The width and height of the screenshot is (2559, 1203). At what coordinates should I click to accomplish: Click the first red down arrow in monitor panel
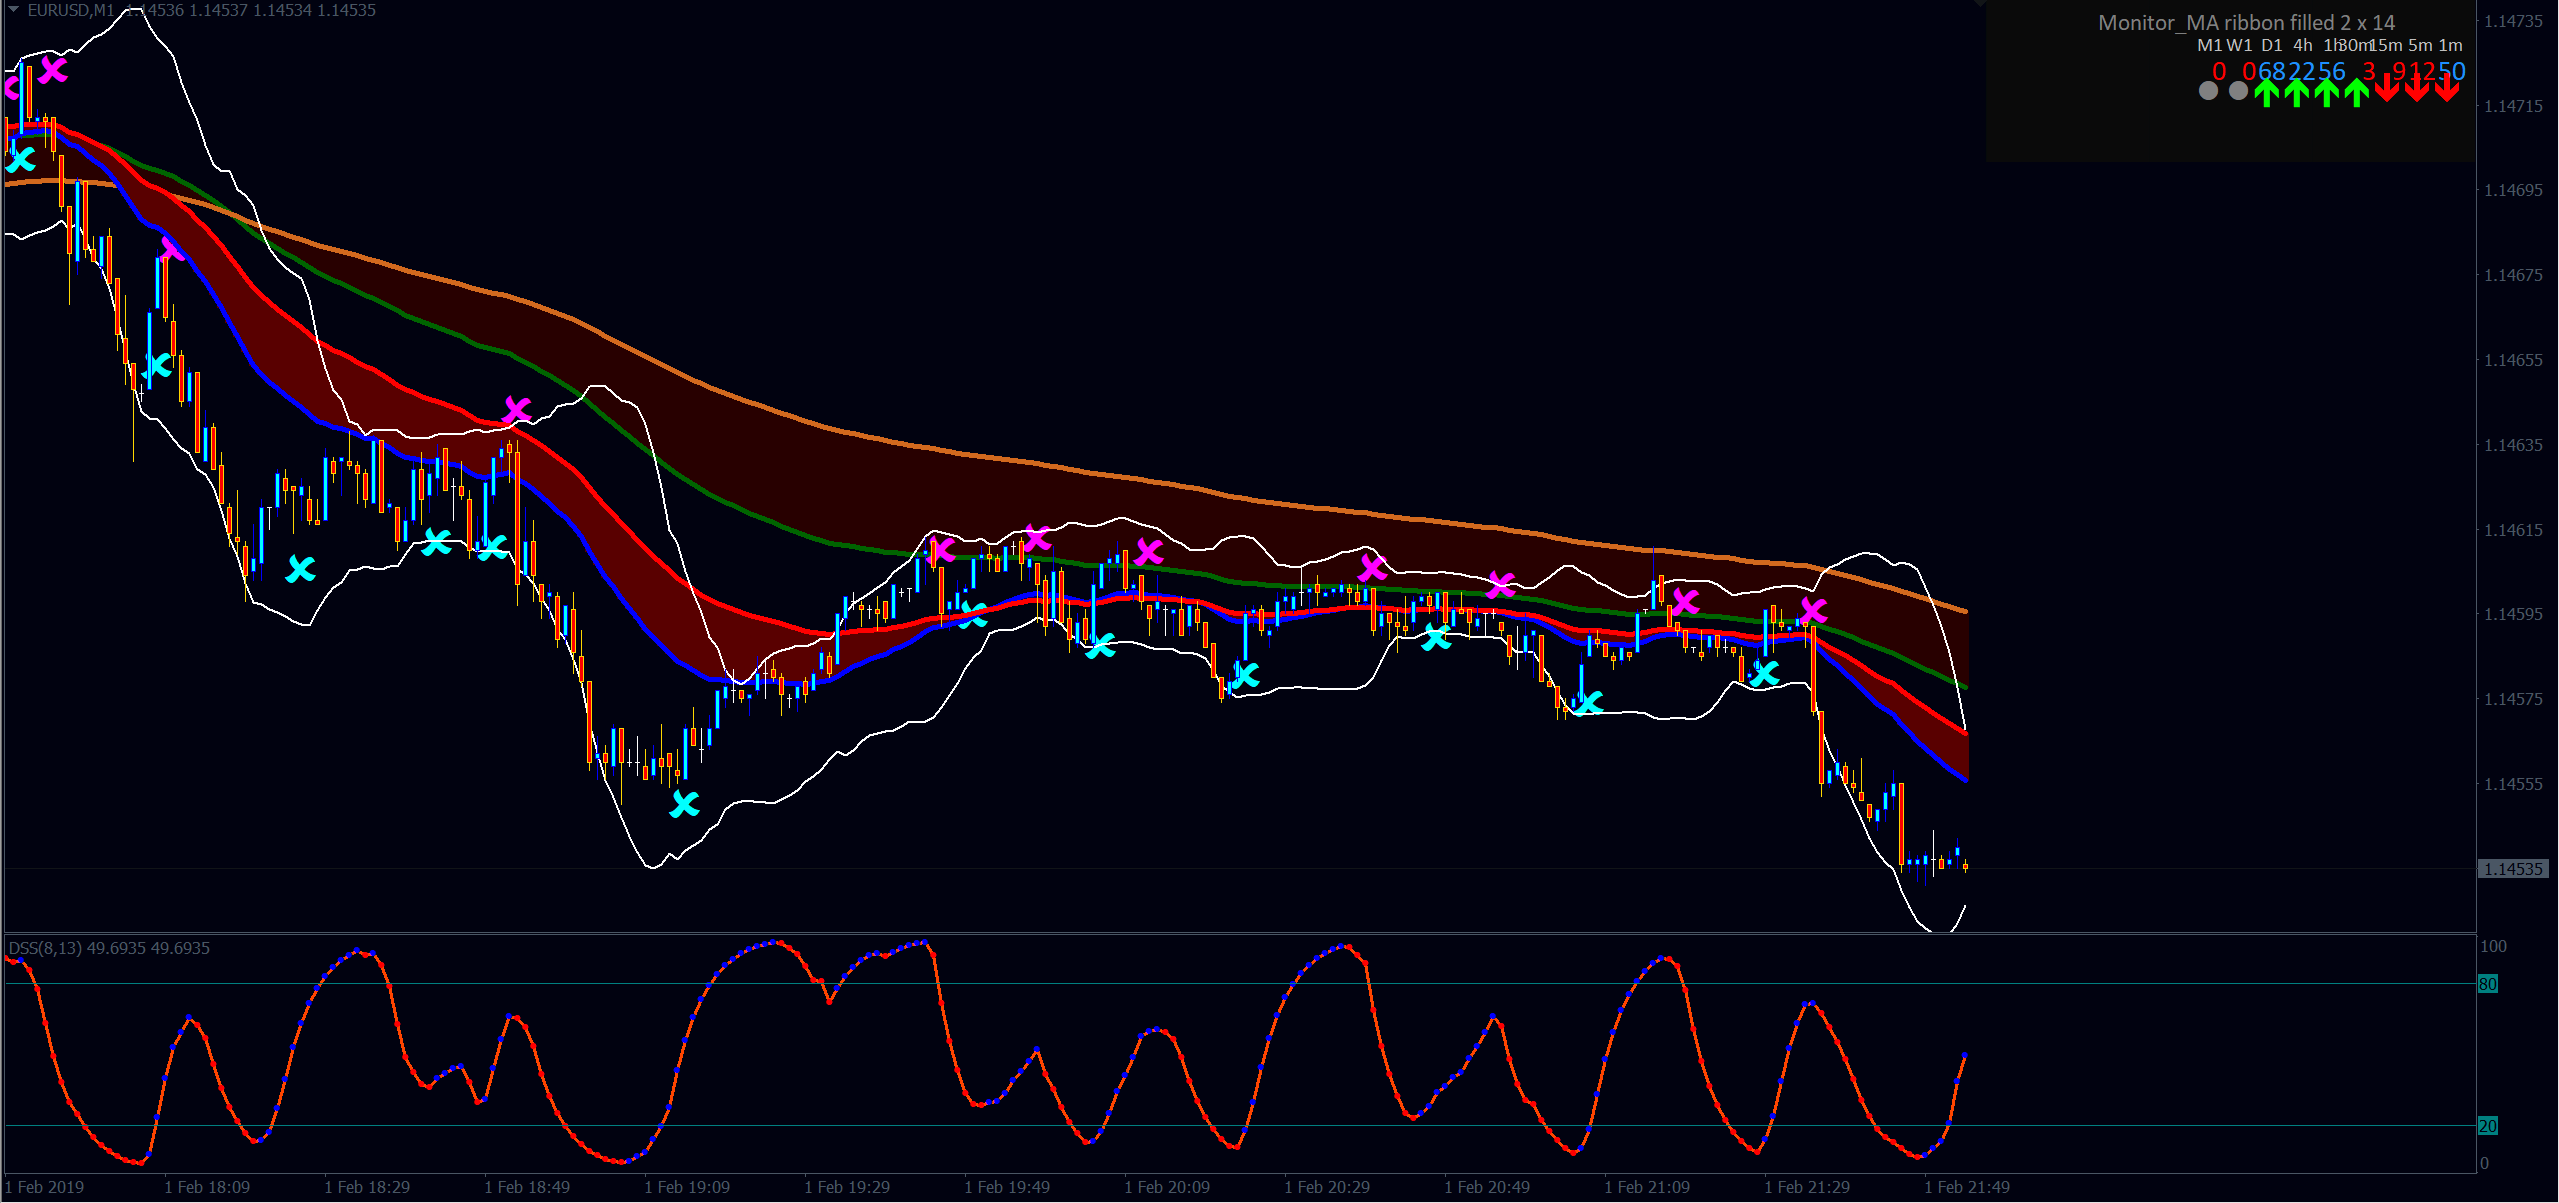pyautogui.click(x=2387, y=90)
